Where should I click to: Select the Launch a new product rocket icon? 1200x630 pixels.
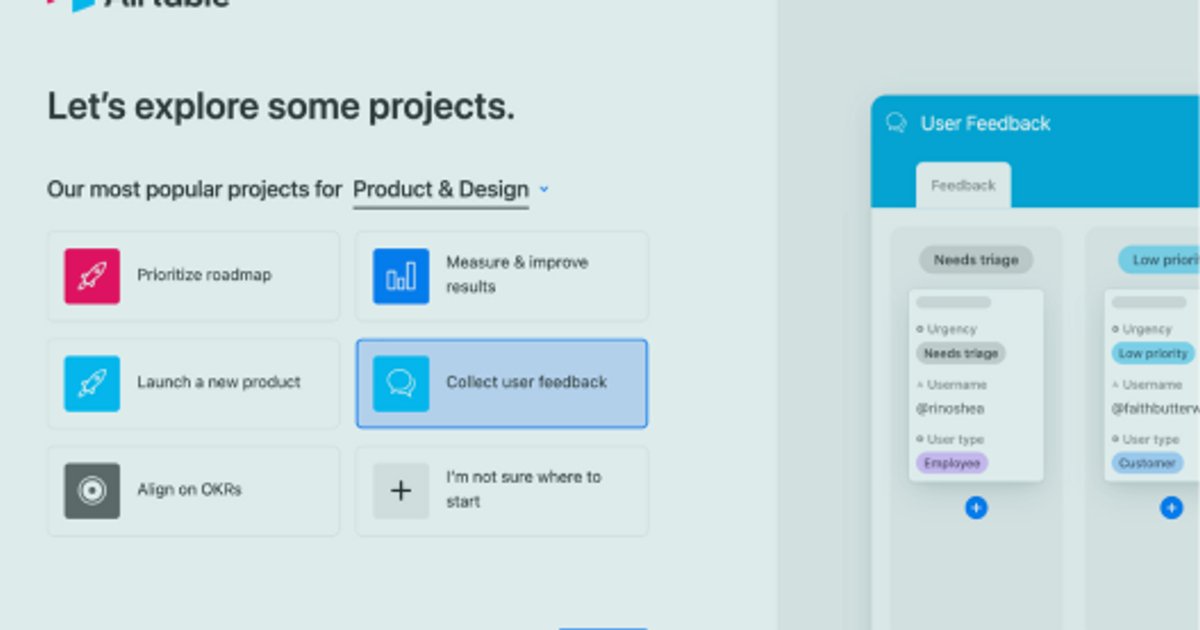(91, 383)
